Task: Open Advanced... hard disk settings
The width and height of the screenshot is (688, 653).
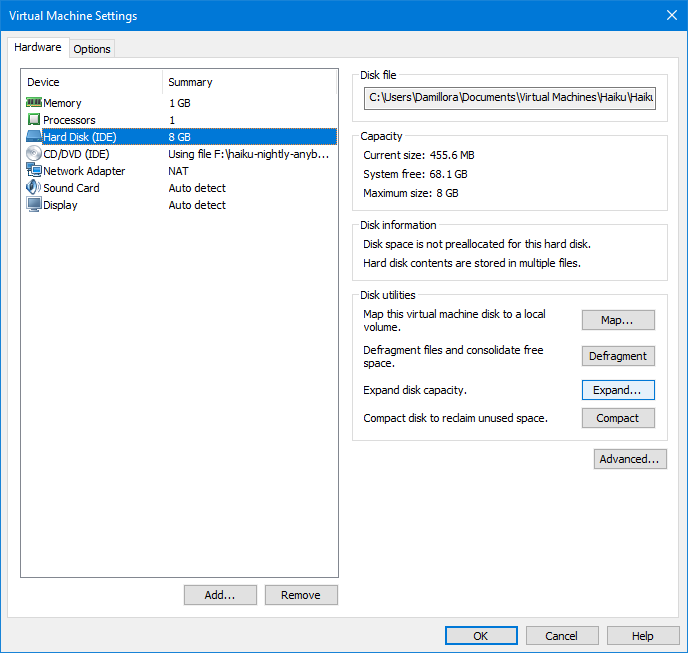Action: pyautogui.click(x=629, y=459)
